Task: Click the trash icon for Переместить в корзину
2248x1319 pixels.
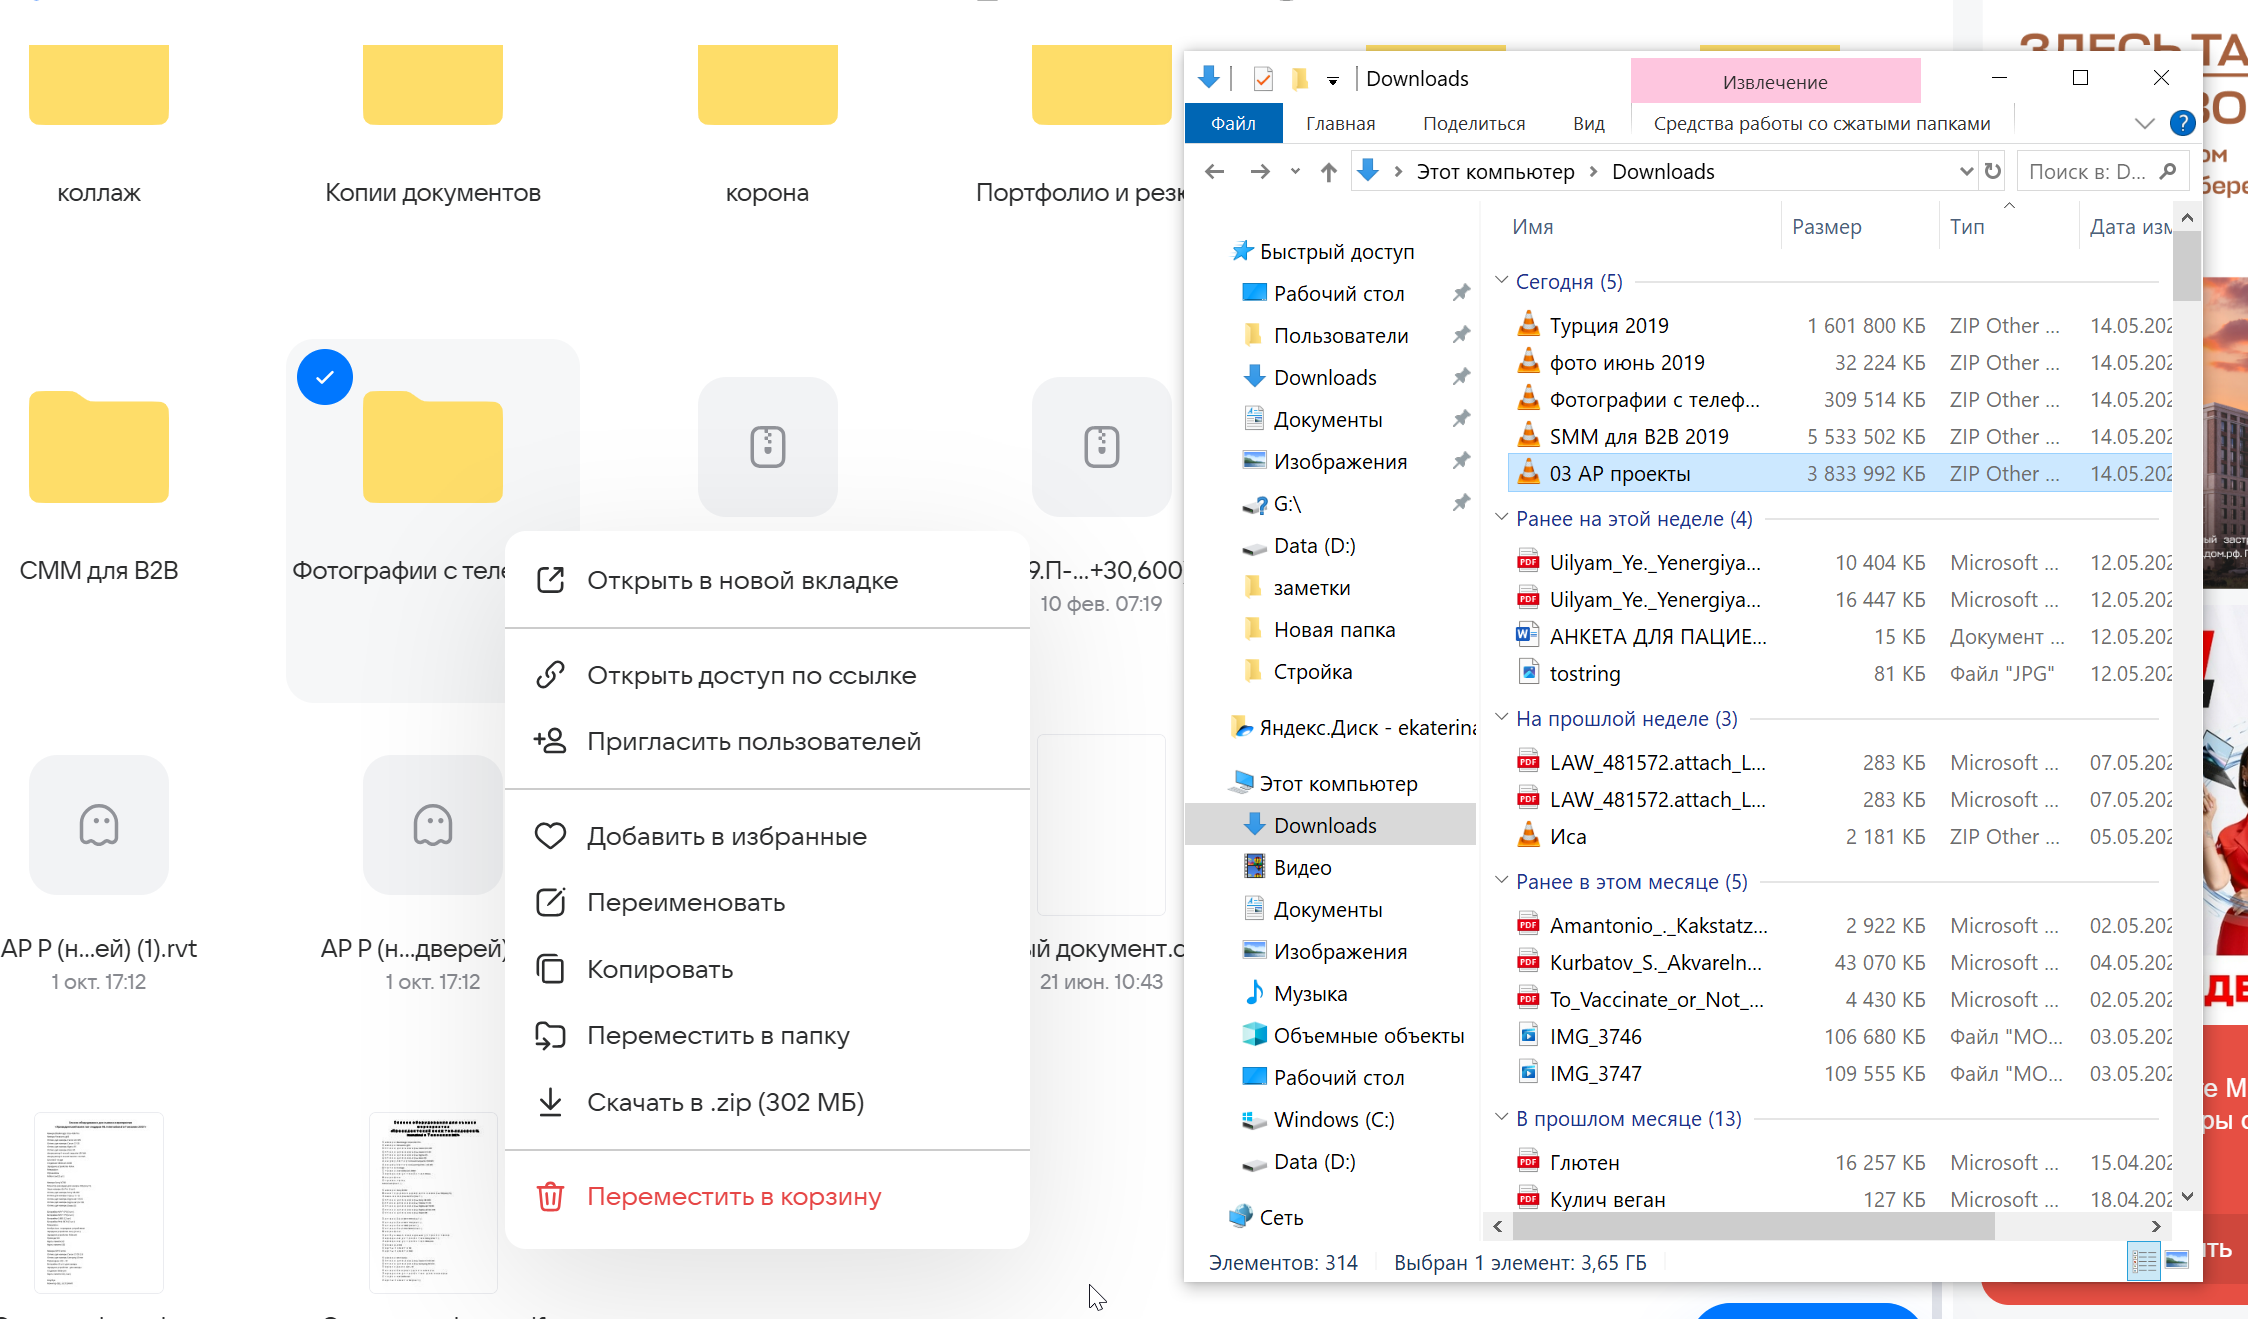Action: click(x=550, y=1196)
